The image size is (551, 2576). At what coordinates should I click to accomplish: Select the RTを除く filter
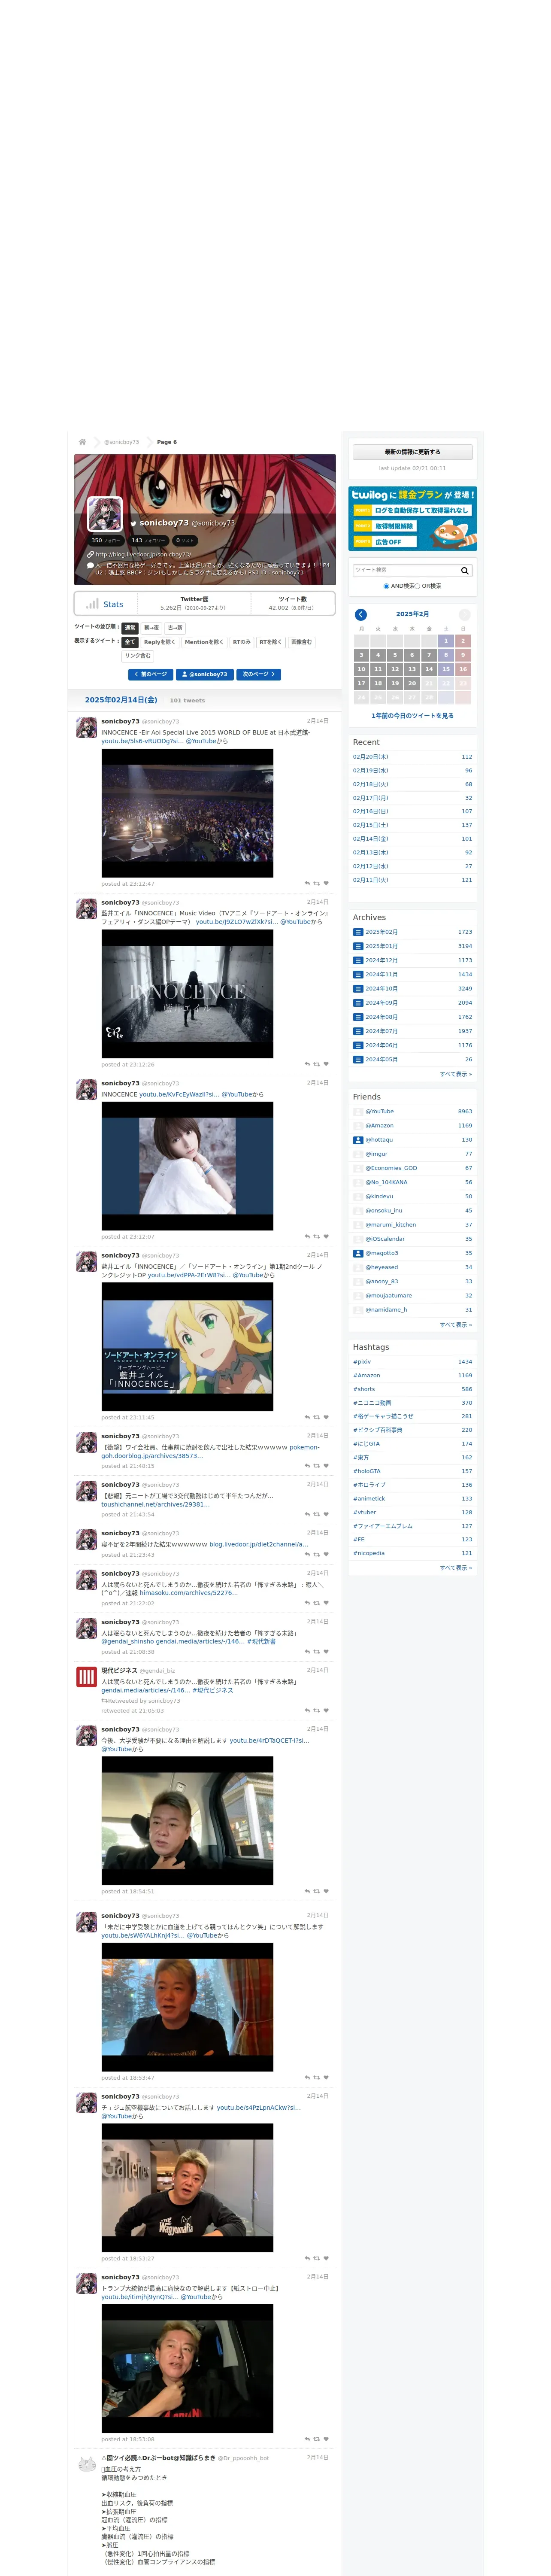(271, 642)
